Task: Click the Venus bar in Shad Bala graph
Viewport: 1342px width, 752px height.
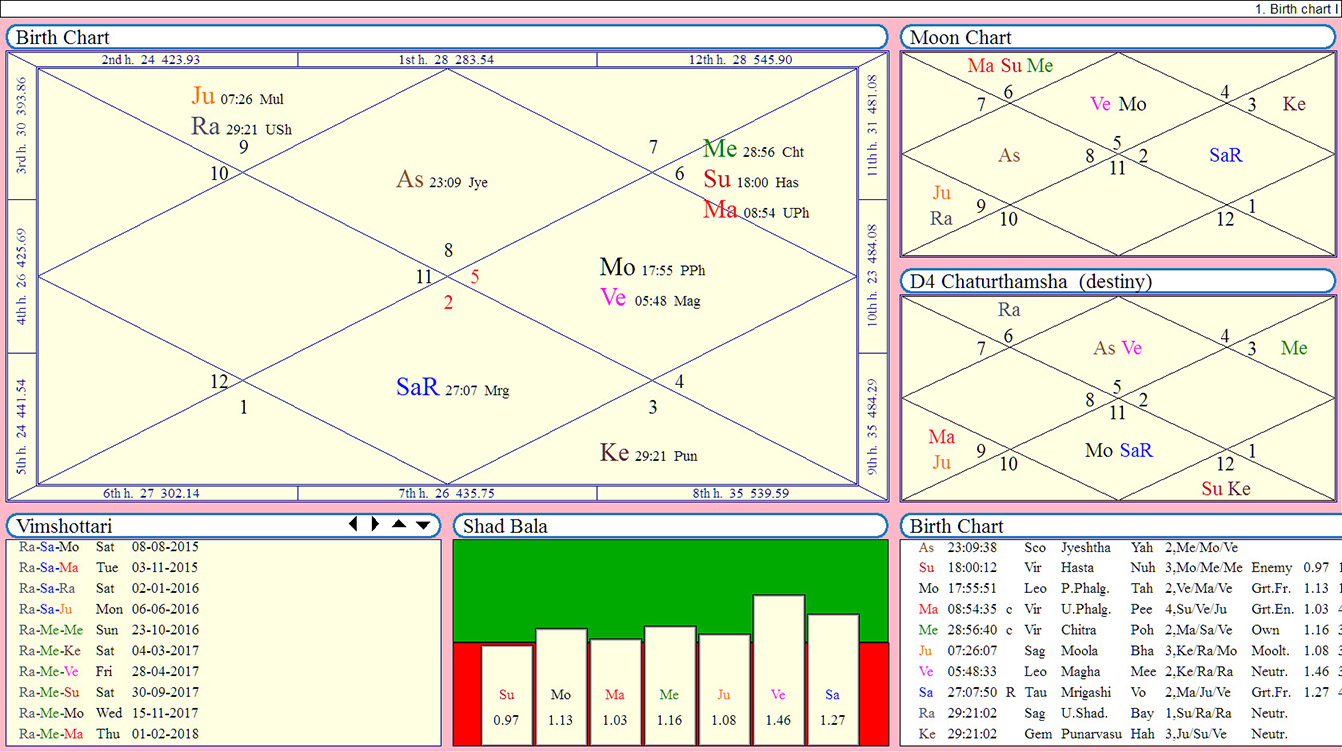Action: 779,670
